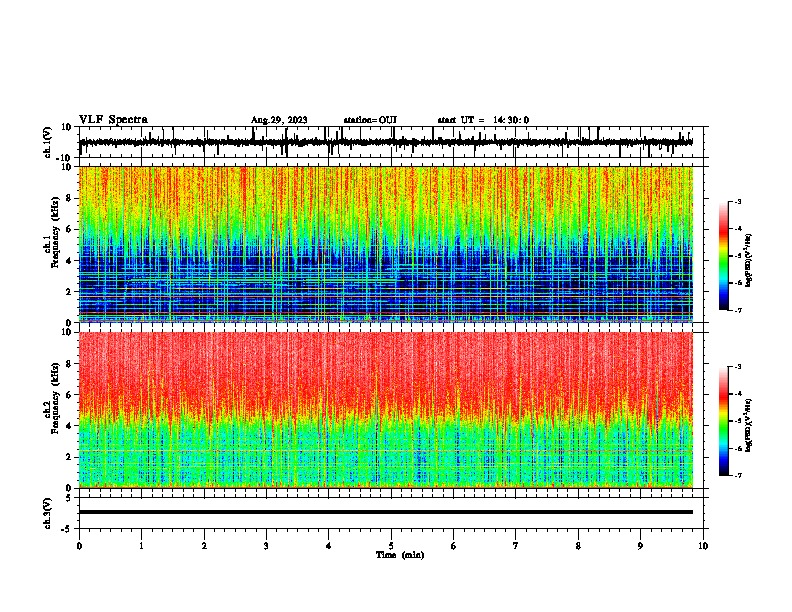This screenshot has width=792, height=612.
Task: Click time axis tick label "5"
Action: 391,546
